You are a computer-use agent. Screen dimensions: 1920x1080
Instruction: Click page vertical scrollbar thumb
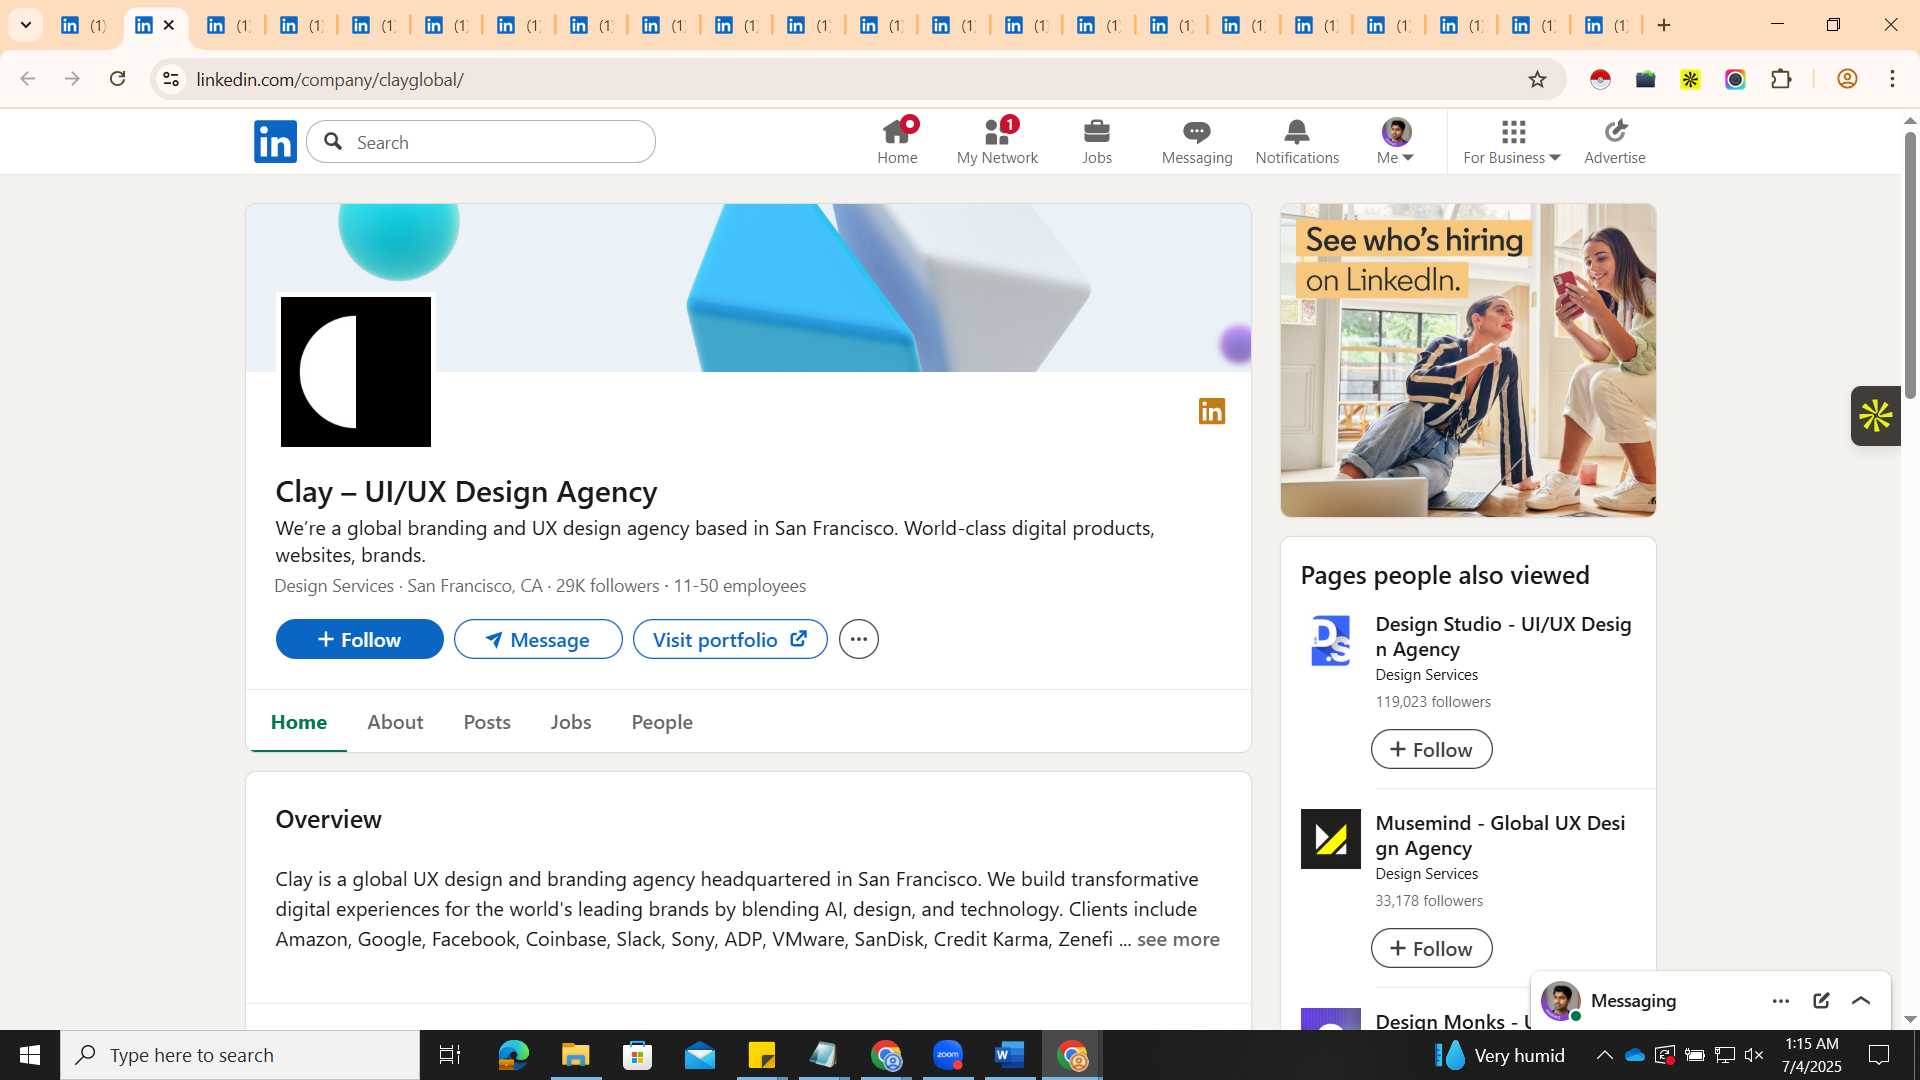tap(1910, 265)
